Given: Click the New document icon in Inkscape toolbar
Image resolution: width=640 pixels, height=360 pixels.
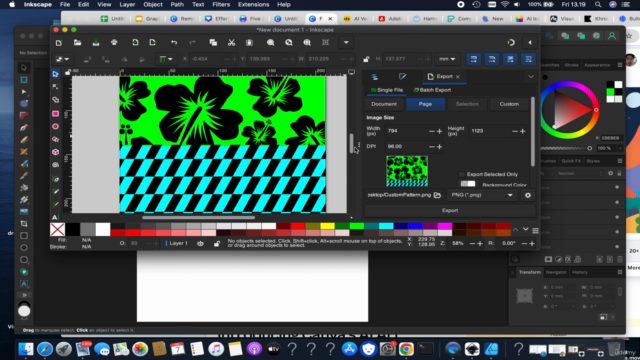Looking at the screenshot, I should pyautogui.click(x=59, y=42).
